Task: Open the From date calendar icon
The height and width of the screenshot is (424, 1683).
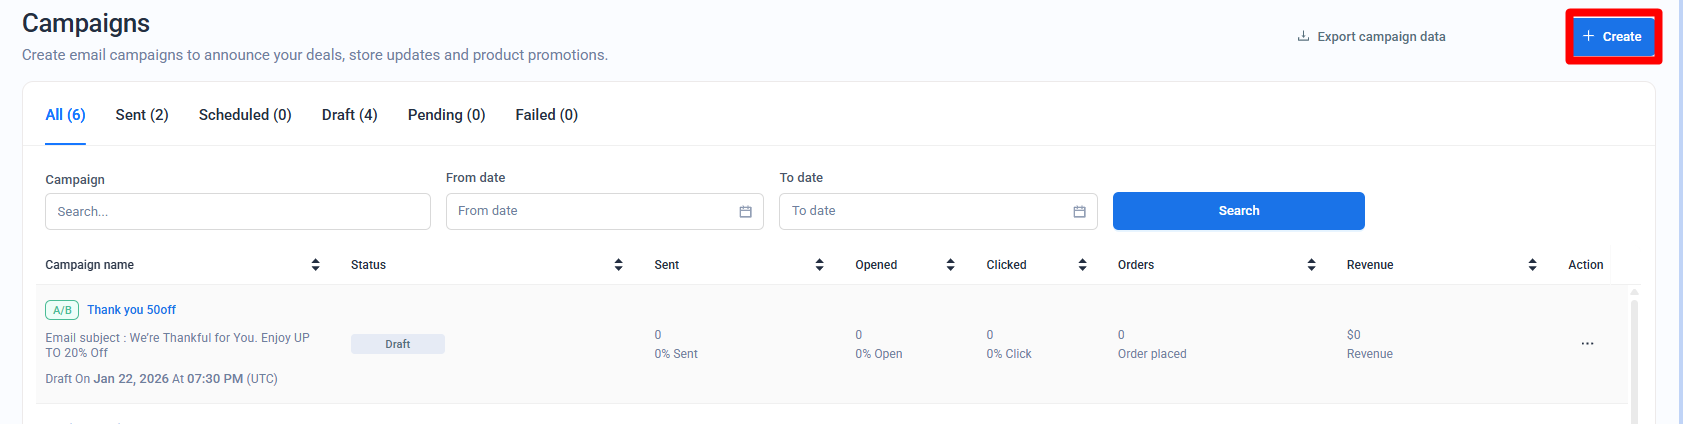Action: [x=745, y=212]
